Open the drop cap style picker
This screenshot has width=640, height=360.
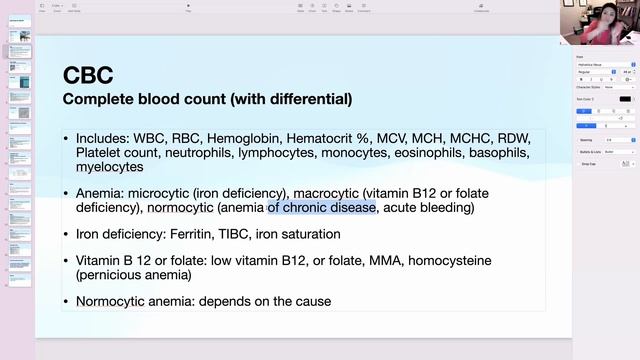point(627,164)
